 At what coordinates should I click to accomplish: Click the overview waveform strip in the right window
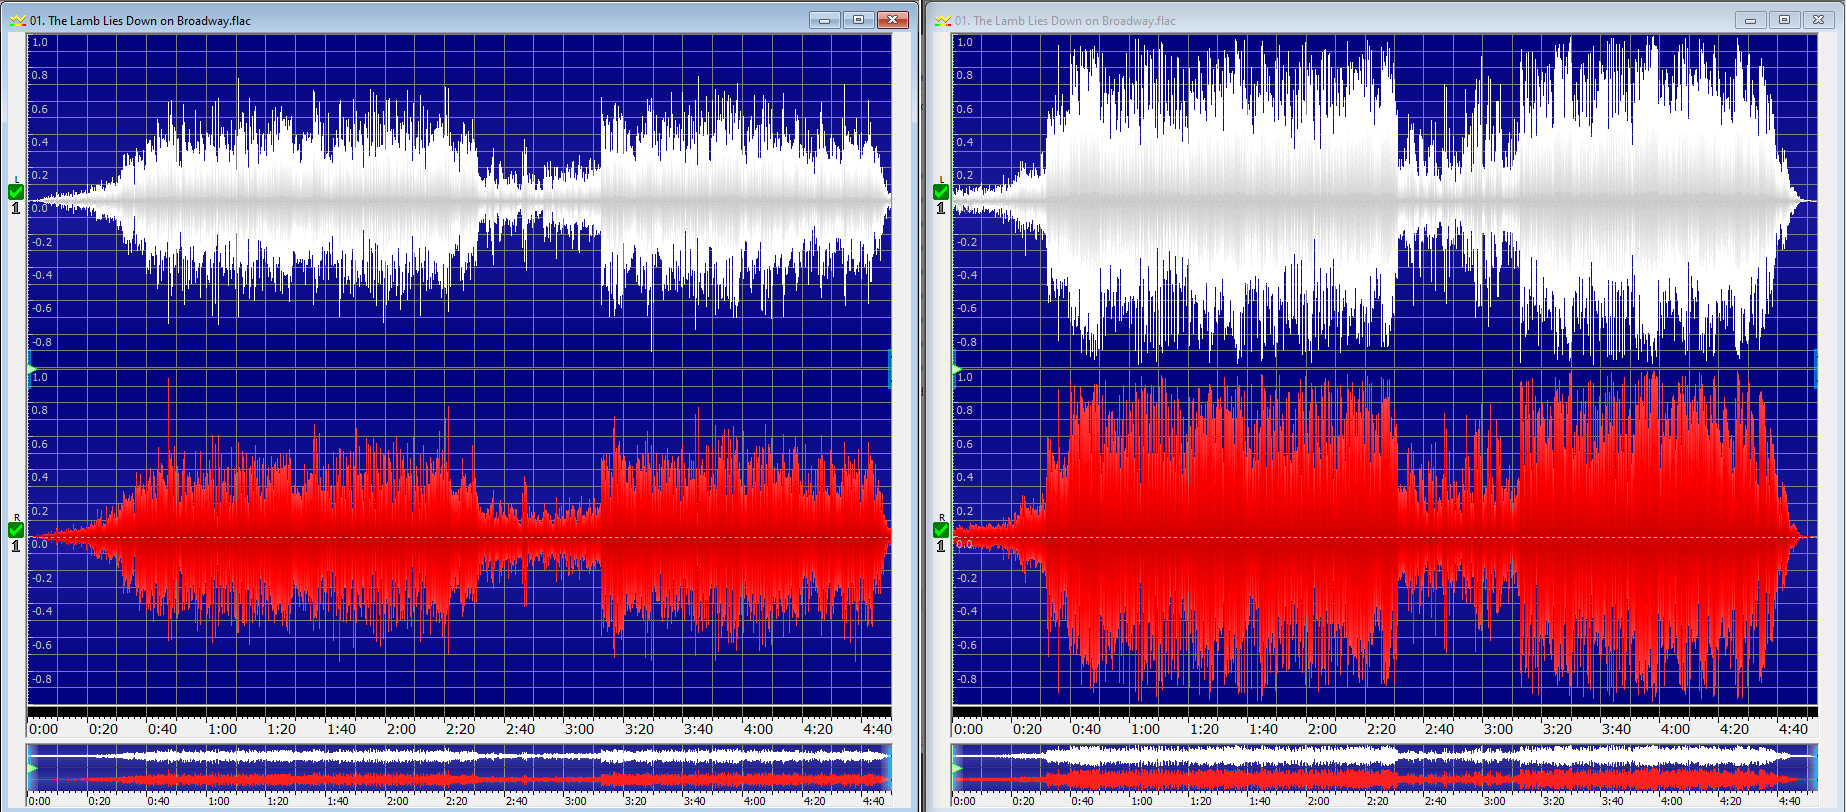(1384, 766)
